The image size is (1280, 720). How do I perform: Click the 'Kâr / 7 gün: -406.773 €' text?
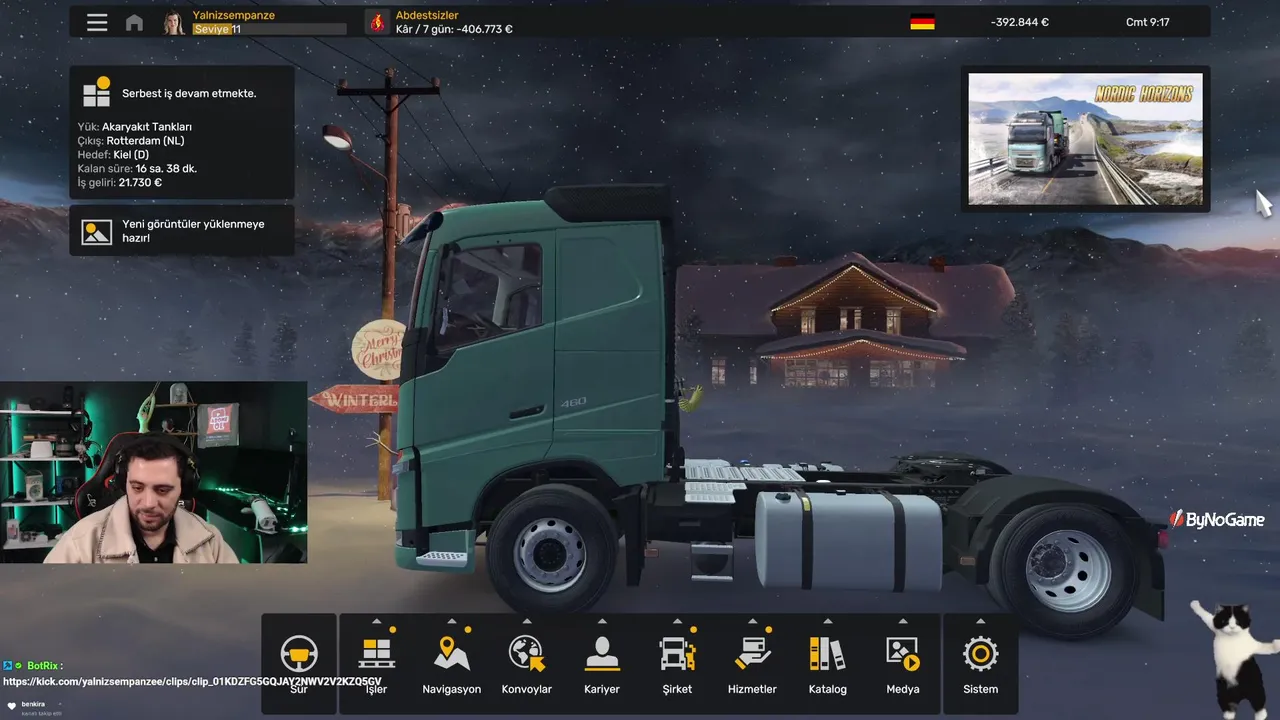[x=454, y=30]
